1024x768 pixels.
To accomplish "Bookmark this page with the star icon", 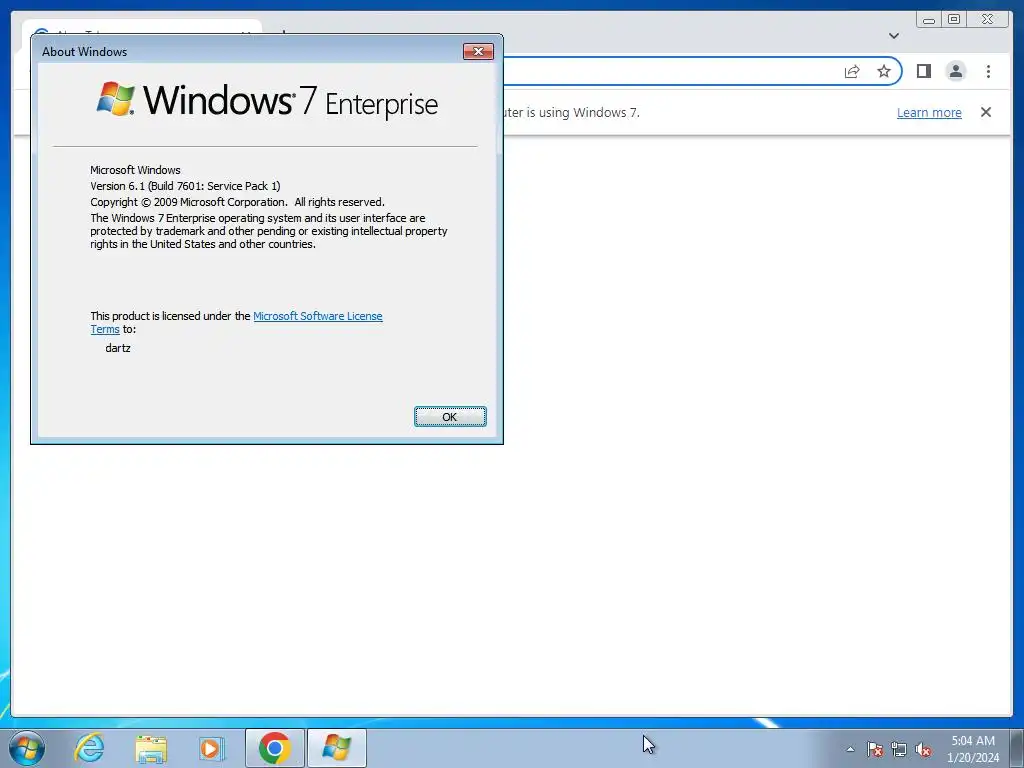I will (884, 71).
